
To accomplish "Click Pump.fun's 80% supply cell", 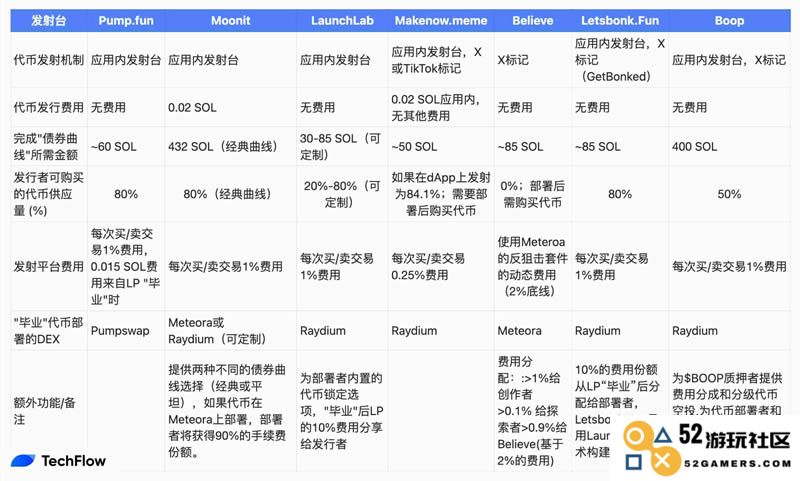I will (126, 194).
